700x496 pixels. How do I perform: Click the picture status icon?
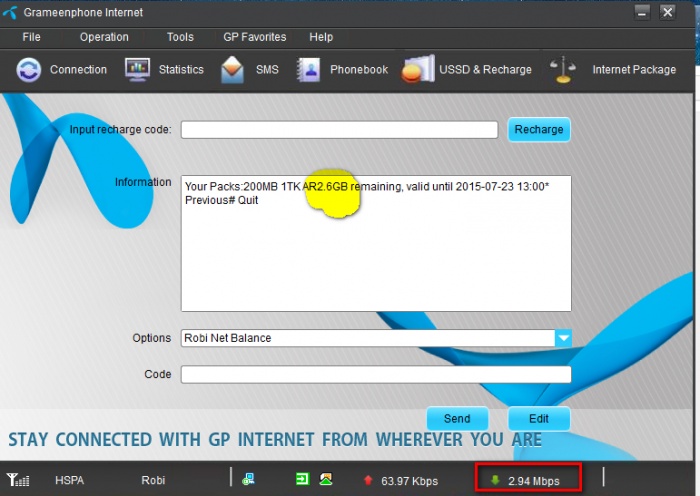pos(326,479)
